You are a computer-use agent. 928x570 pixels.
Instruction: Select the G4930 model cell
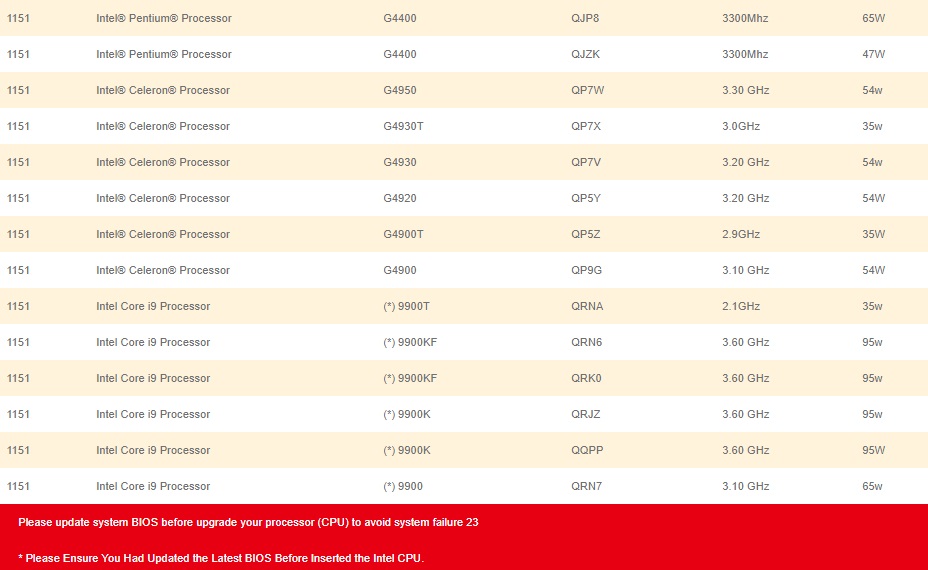click(399, 162)
